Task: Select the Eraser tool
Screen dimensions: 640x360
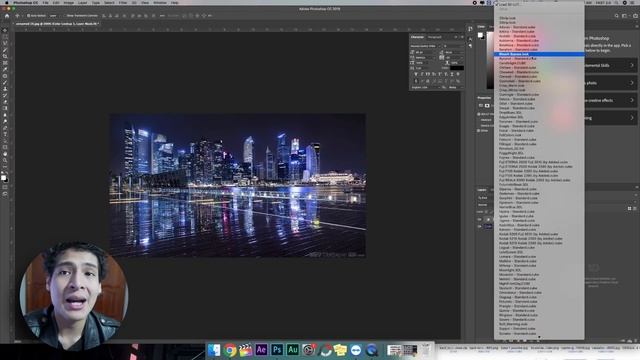Action: [5, 102]
